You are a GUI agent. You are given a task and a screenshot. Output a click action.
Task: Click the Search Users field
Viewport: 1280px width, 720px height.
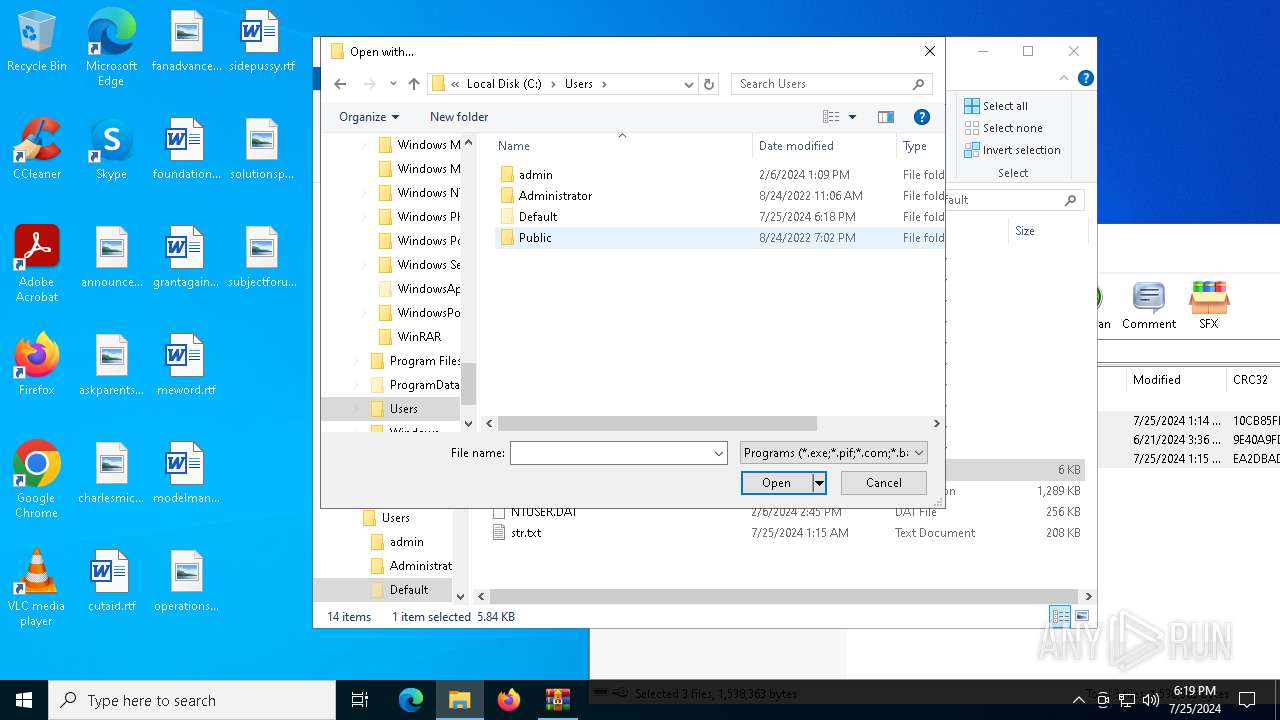(x=831, y=84)
